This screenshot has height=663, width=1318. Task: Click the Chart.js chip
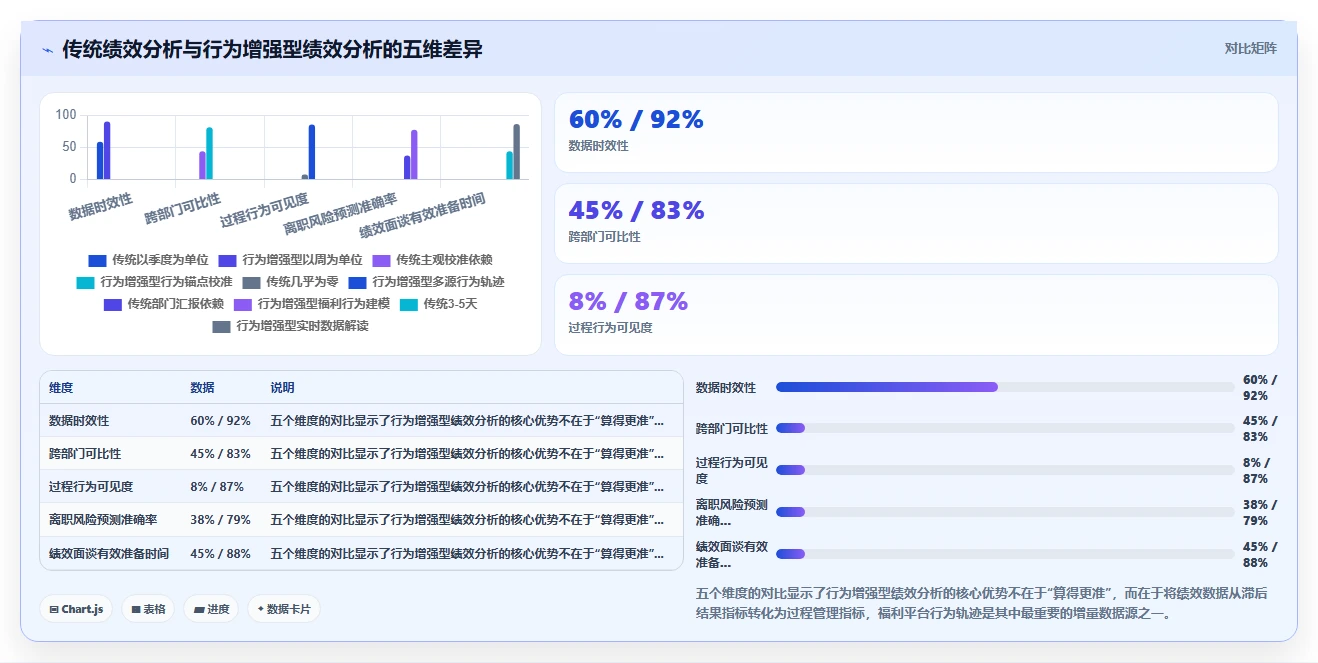click(x=76, y=609)
